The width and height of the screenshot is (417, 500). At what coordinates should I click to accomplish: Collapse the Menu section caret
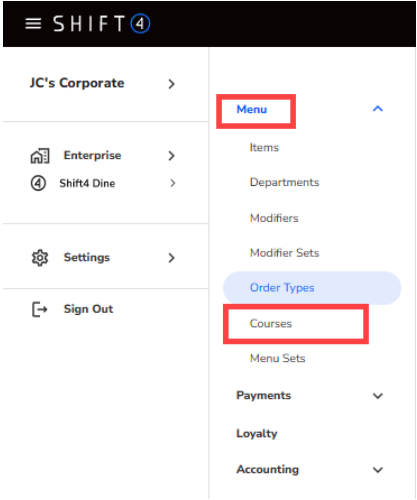pyautogui.click(x=378, y=109)
